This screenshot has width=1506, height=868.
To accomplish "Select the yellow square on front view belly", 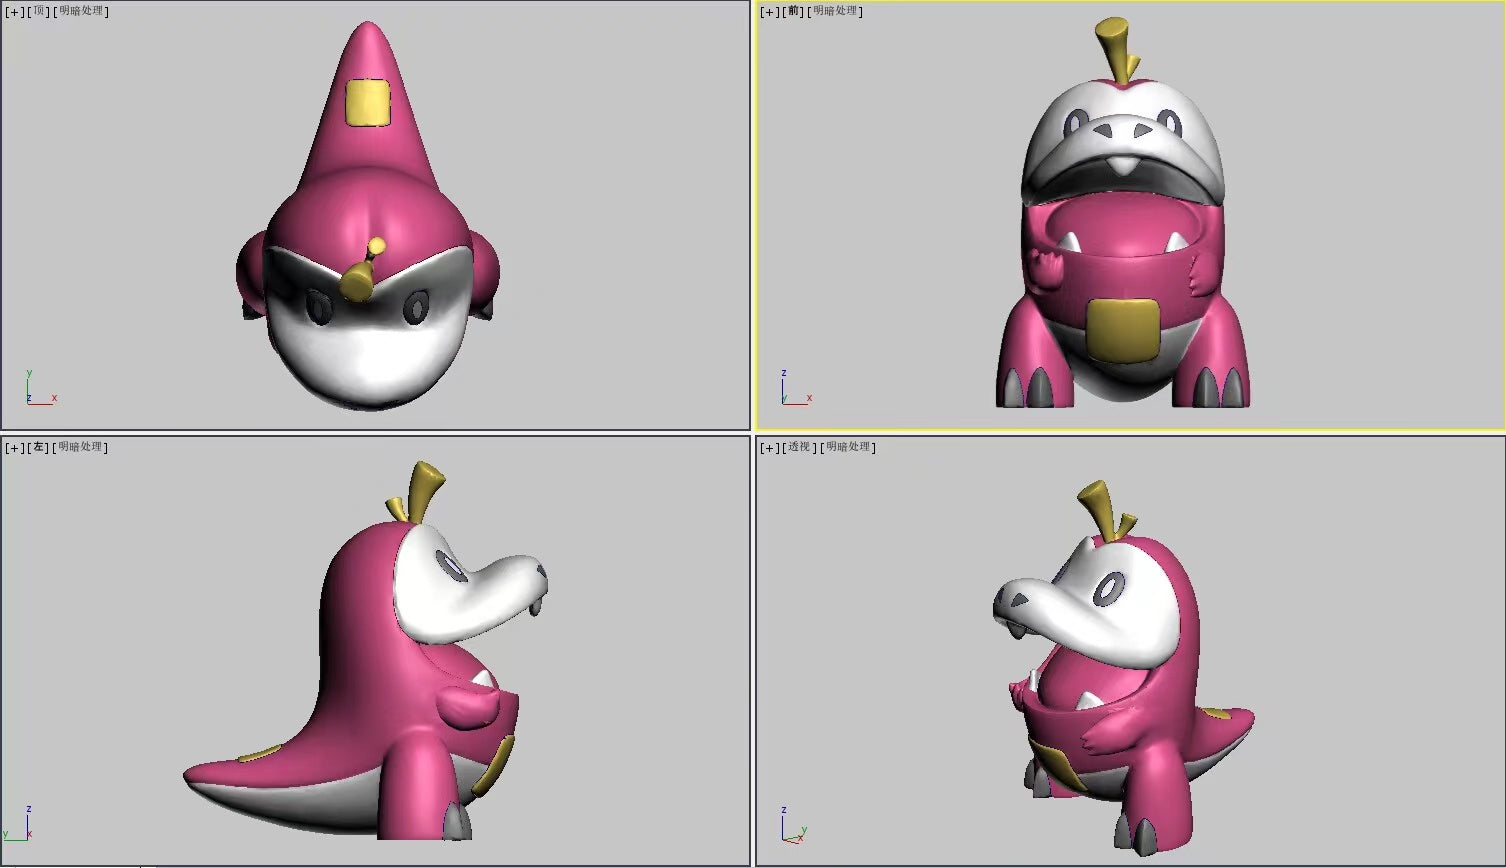I will point(1123,329).
